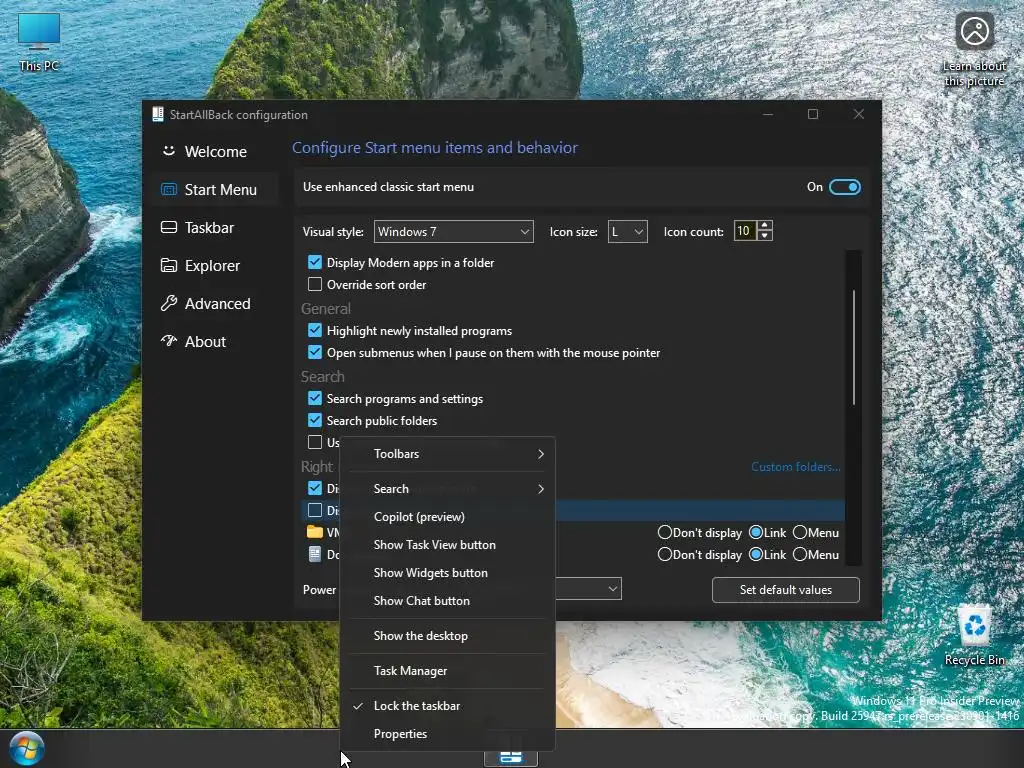The height and width of the screenshot is (768, 1024).
Task: Open the Recycle Bin icon
Action: click(x=974, y=635)
